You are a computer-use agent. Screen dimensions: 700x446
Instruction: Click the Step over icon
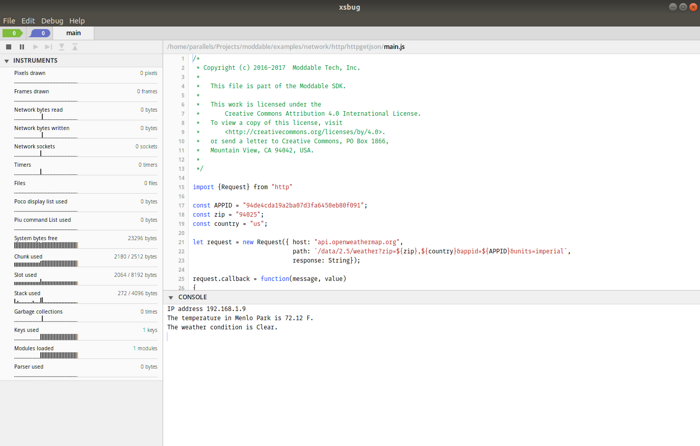point(49,47)
